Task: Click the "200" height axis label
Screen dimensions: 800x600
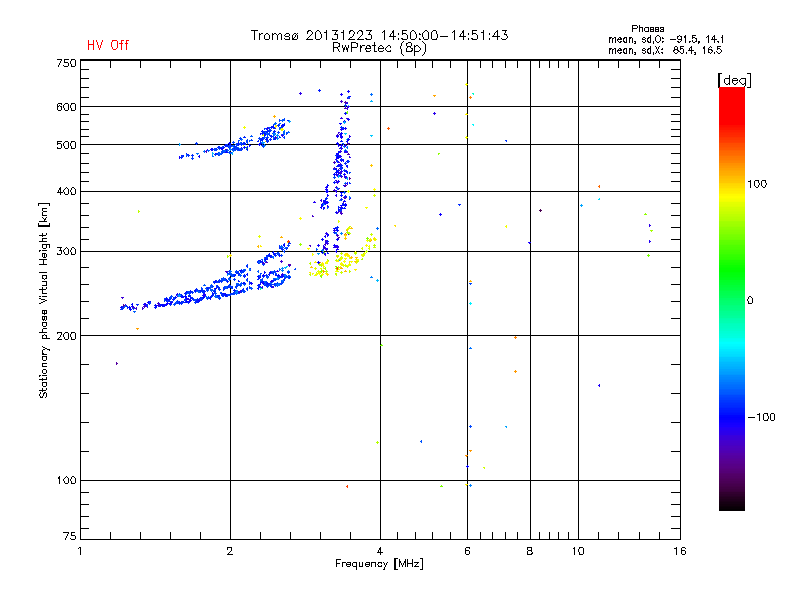Action: point(66,336)
